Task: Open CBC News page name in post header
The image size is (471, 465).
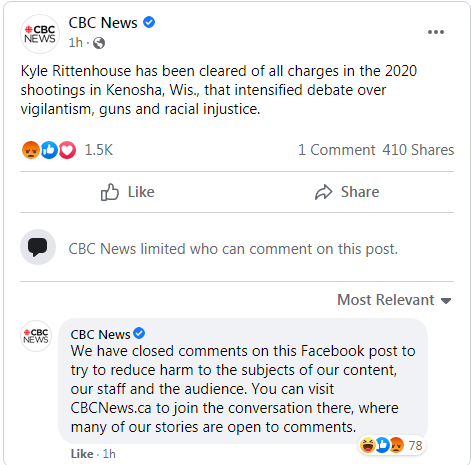Action: 103,23
